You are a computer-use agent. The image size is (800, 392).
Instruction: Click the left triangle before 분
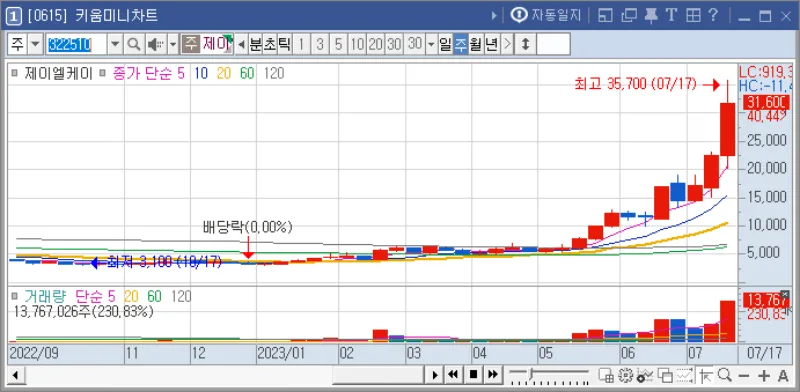click(x=242, y=44)
